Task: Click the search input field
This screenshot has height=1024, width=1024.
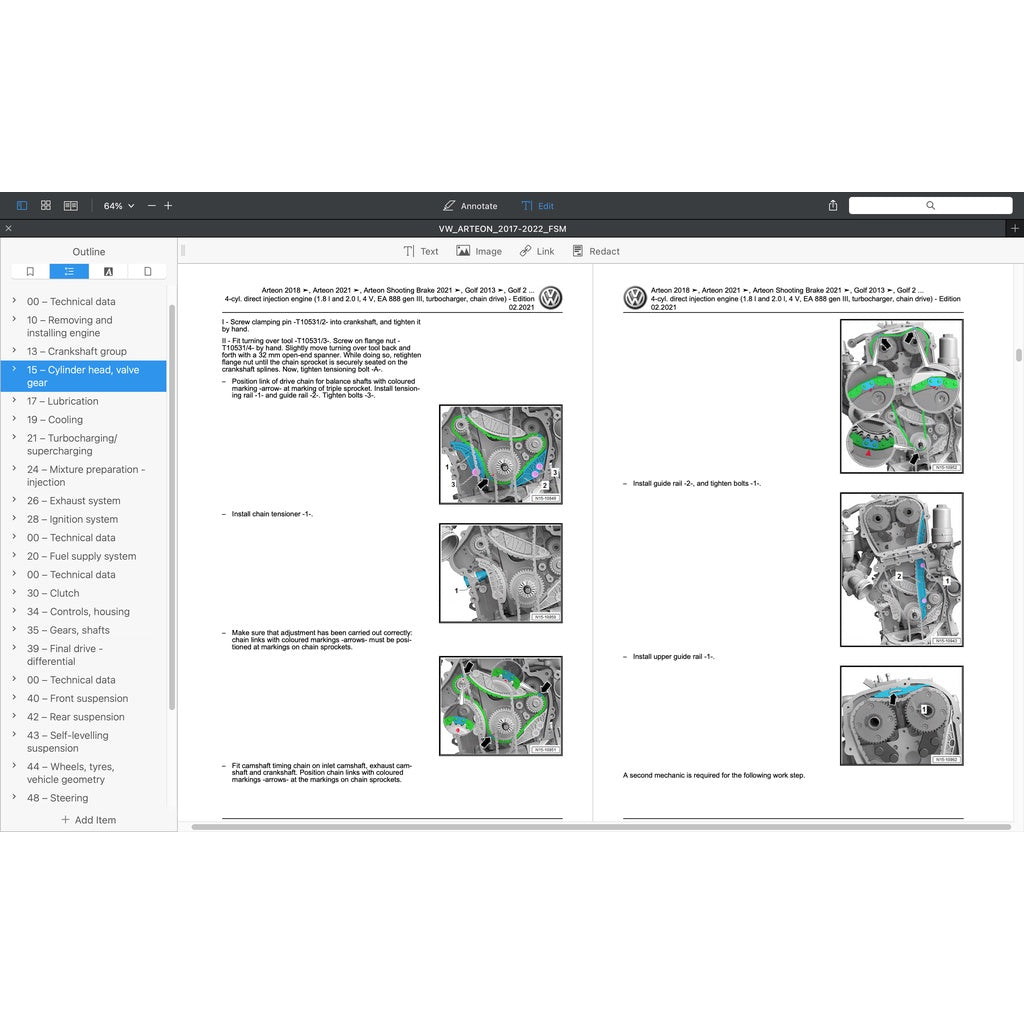Action: click(930, 205)
